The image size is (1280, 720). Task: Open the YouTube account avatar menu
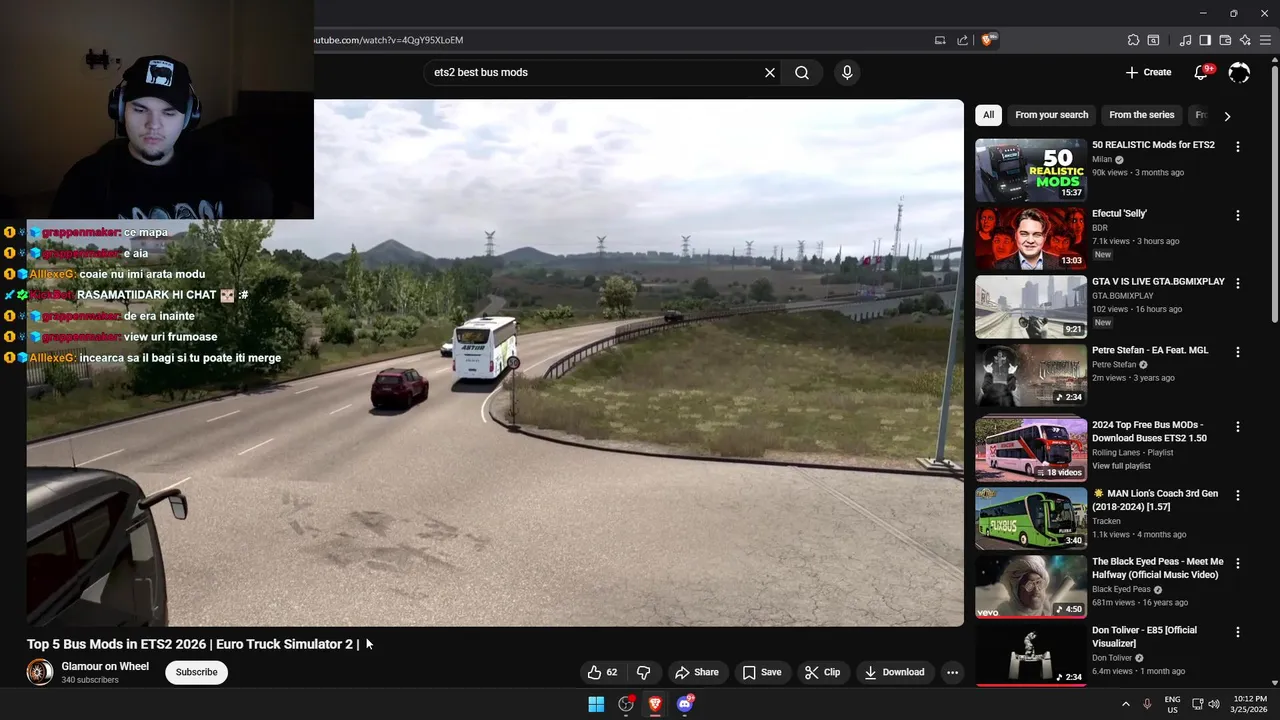pyautogui.click(x=1239, y=72)
